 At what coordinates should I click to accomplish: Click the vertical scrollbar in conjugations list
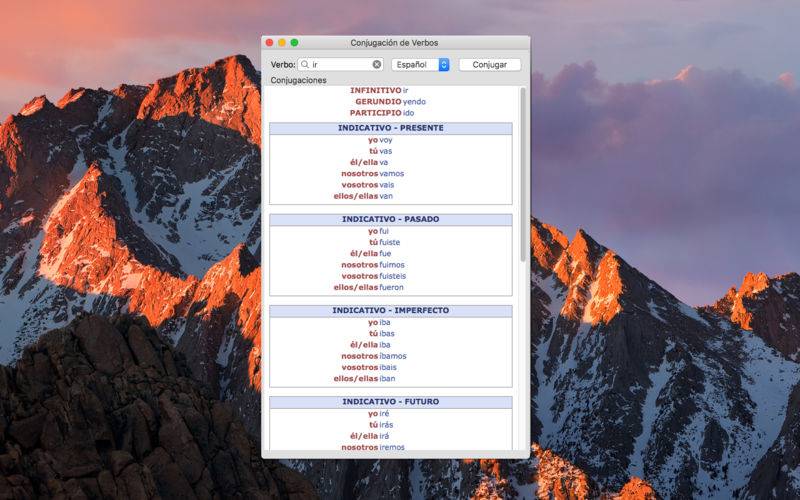click(x=522, y=176)
